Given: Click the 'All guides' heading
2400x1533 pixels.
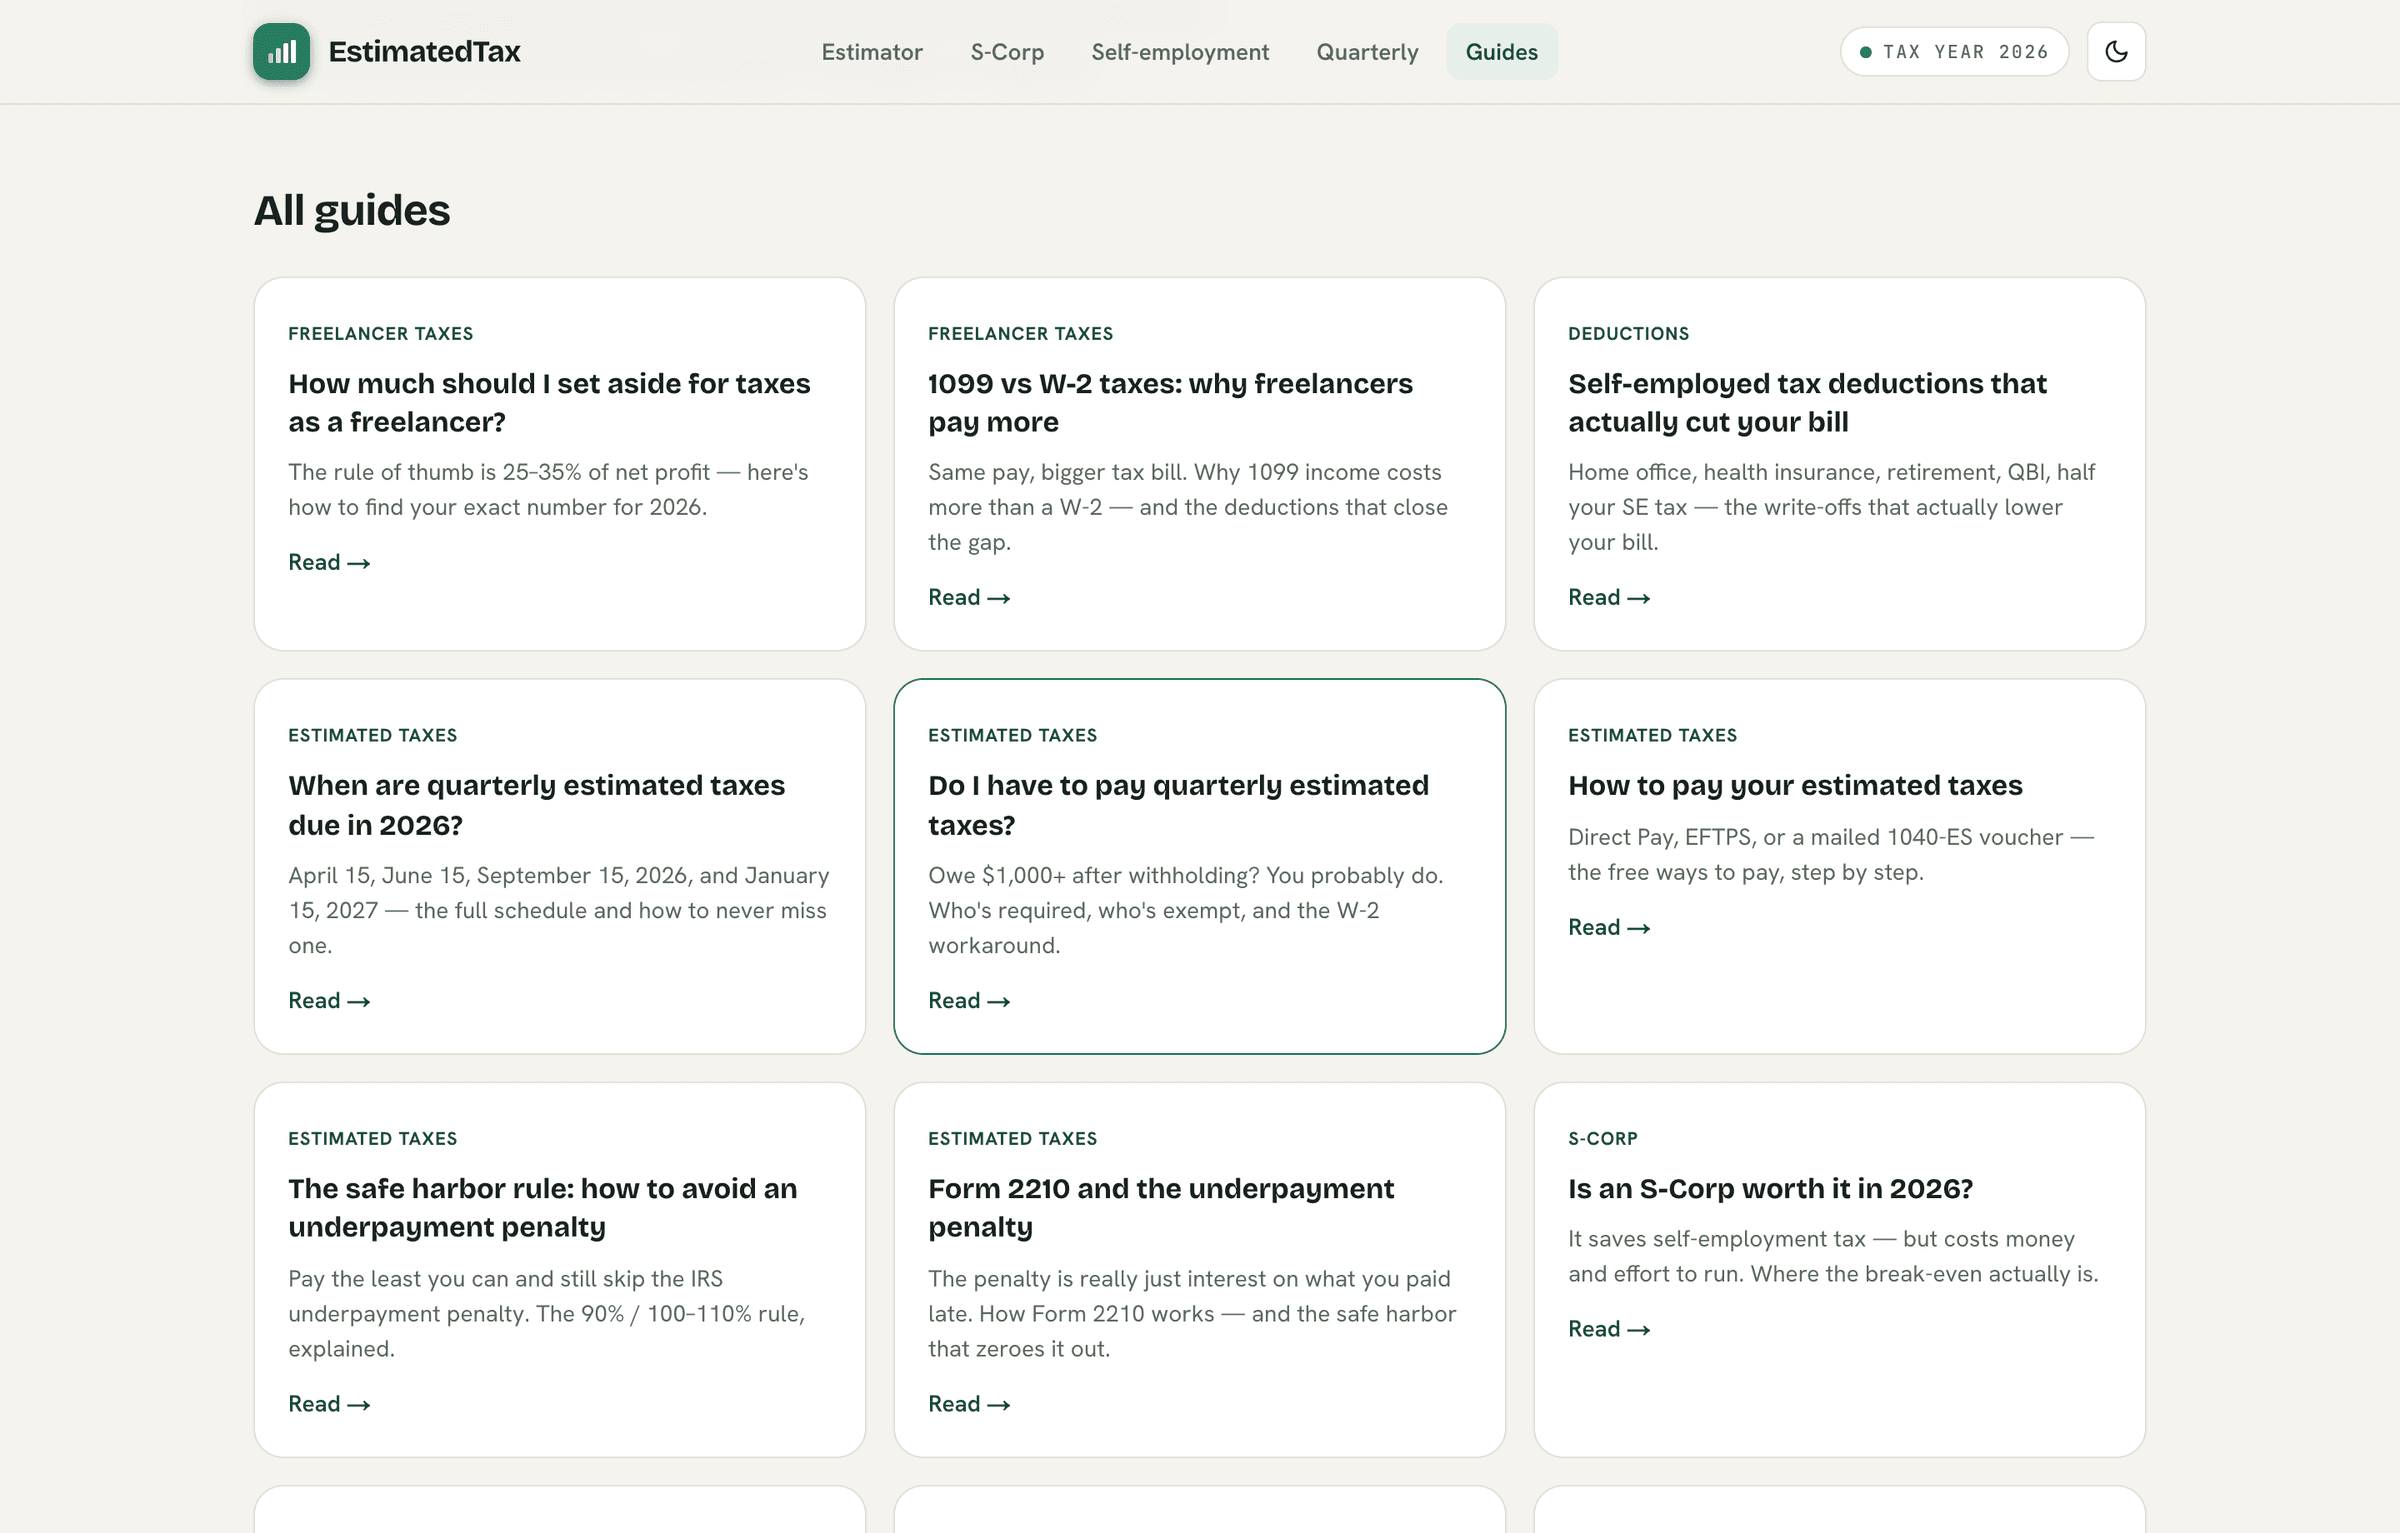Looking at the screenshot, I should tap(352, 210).
